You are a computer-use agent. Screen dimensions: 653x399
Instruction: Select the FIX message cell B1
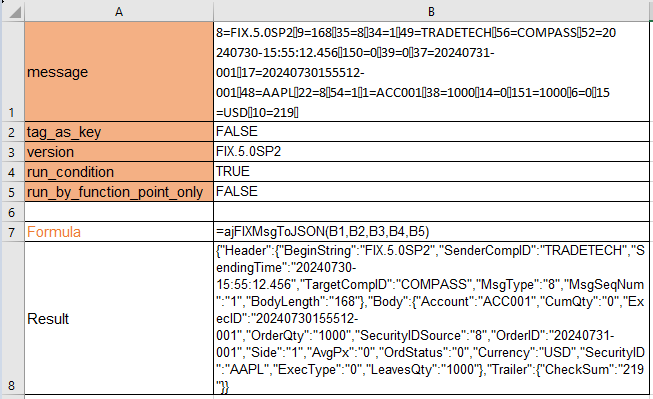tap(431, 72)
